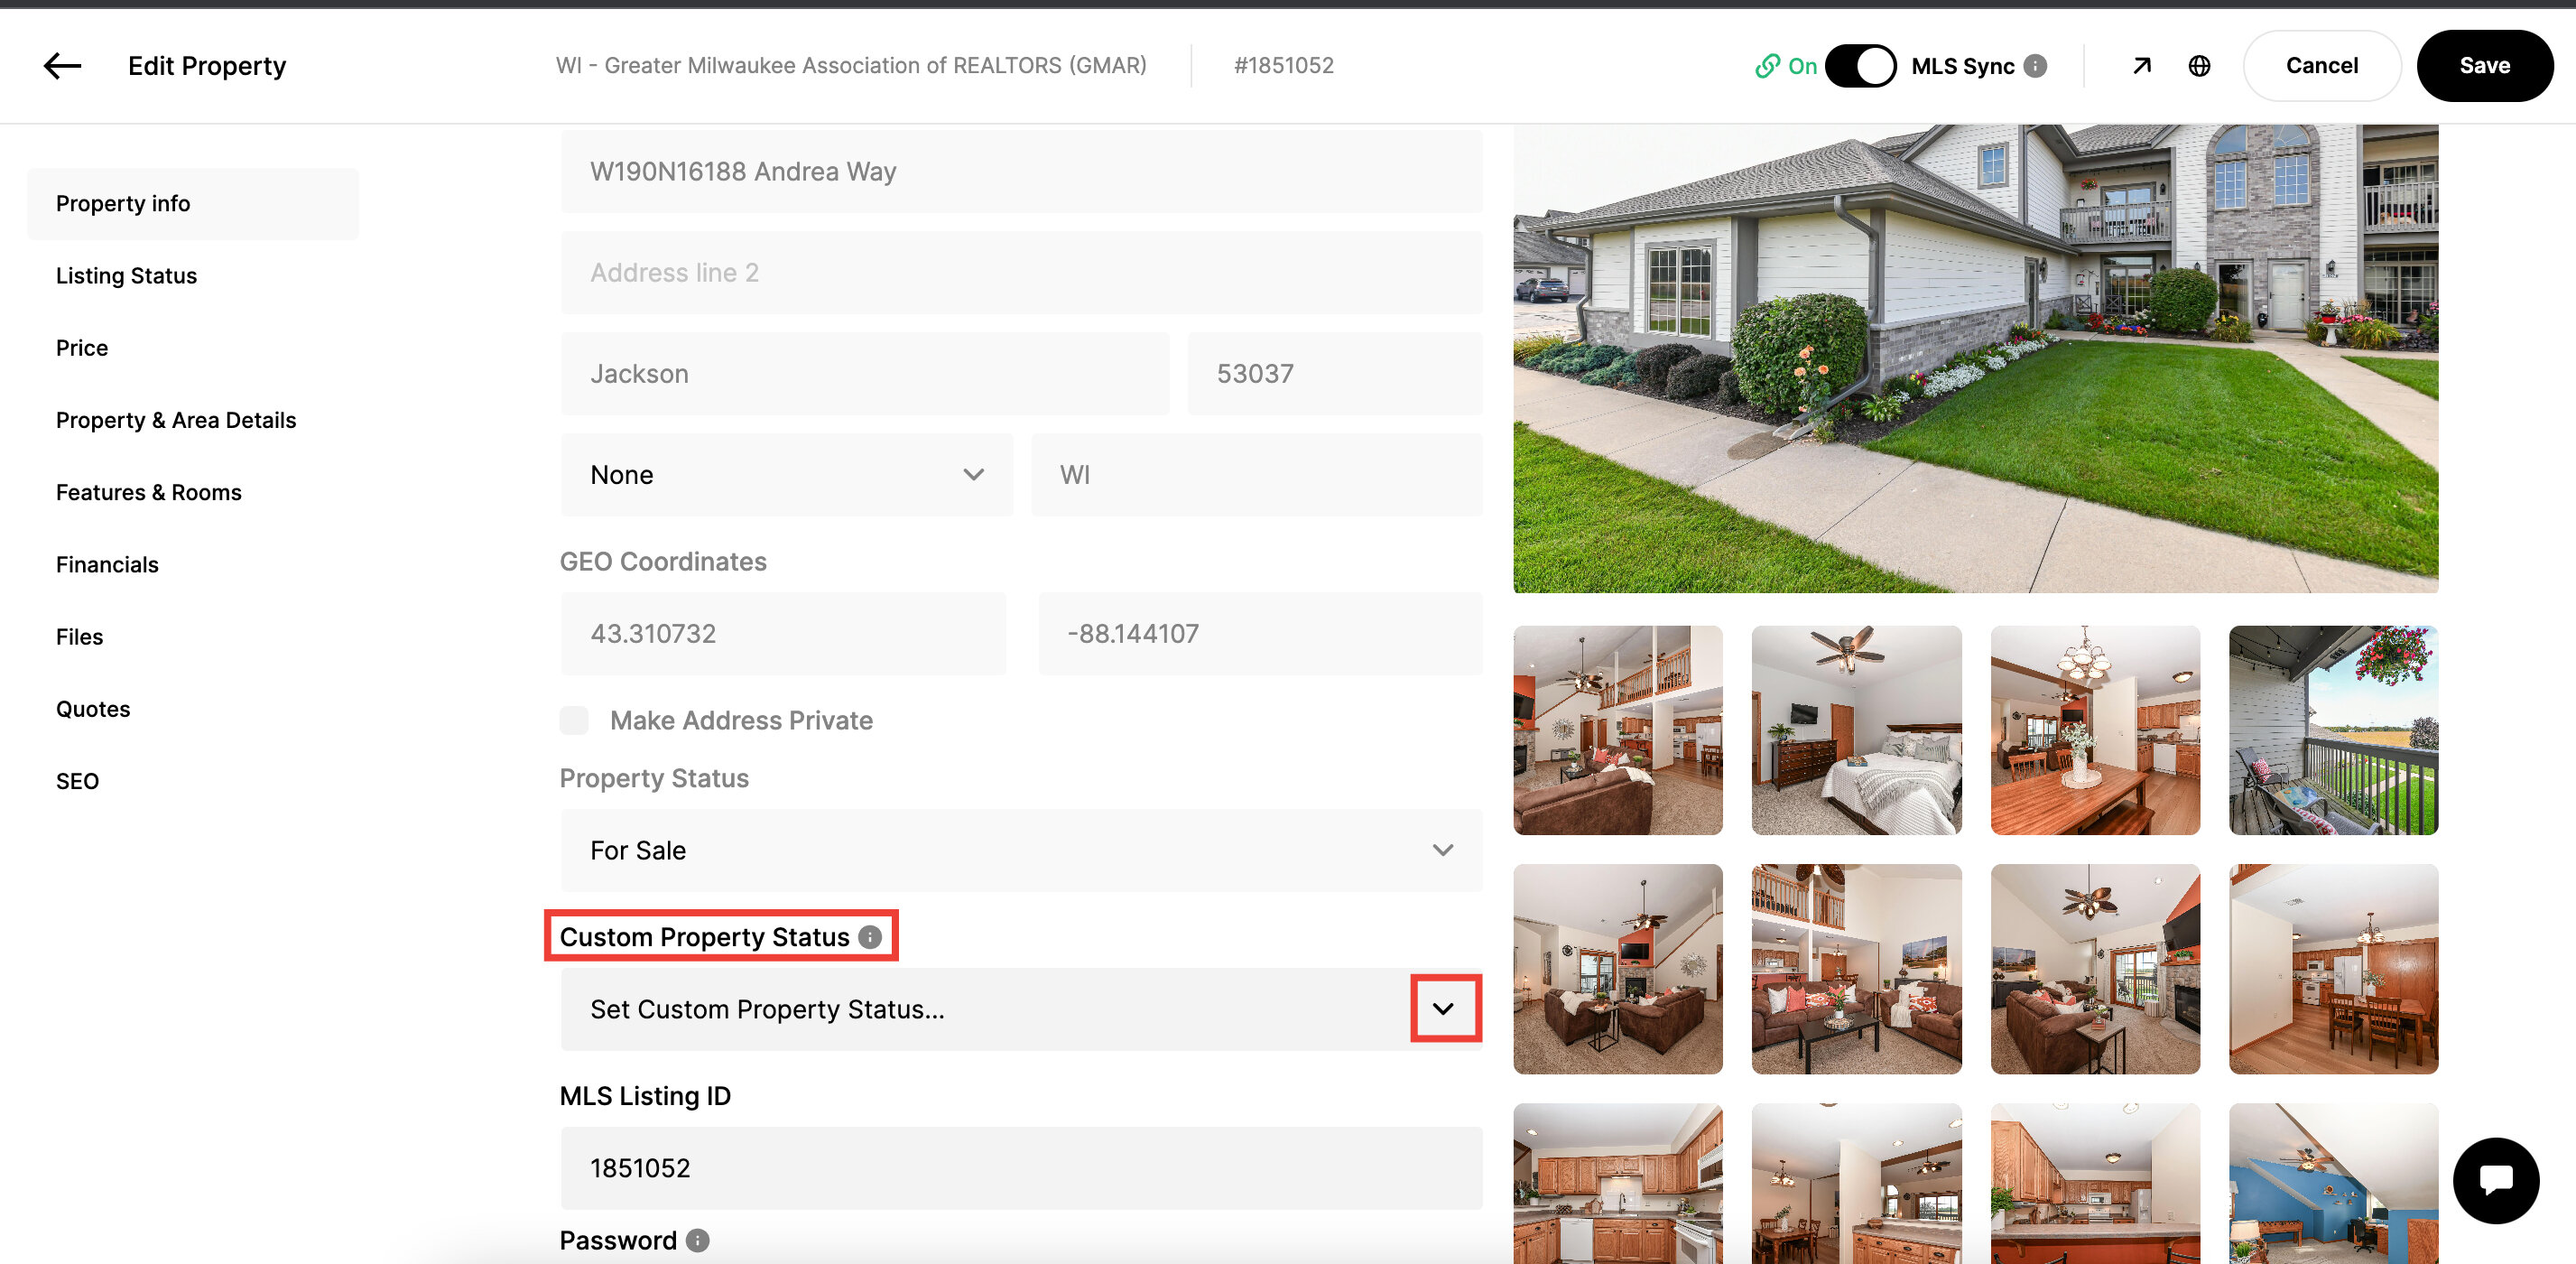Click the WI state field
Screen dimensions: 2576x1264
1256,475
